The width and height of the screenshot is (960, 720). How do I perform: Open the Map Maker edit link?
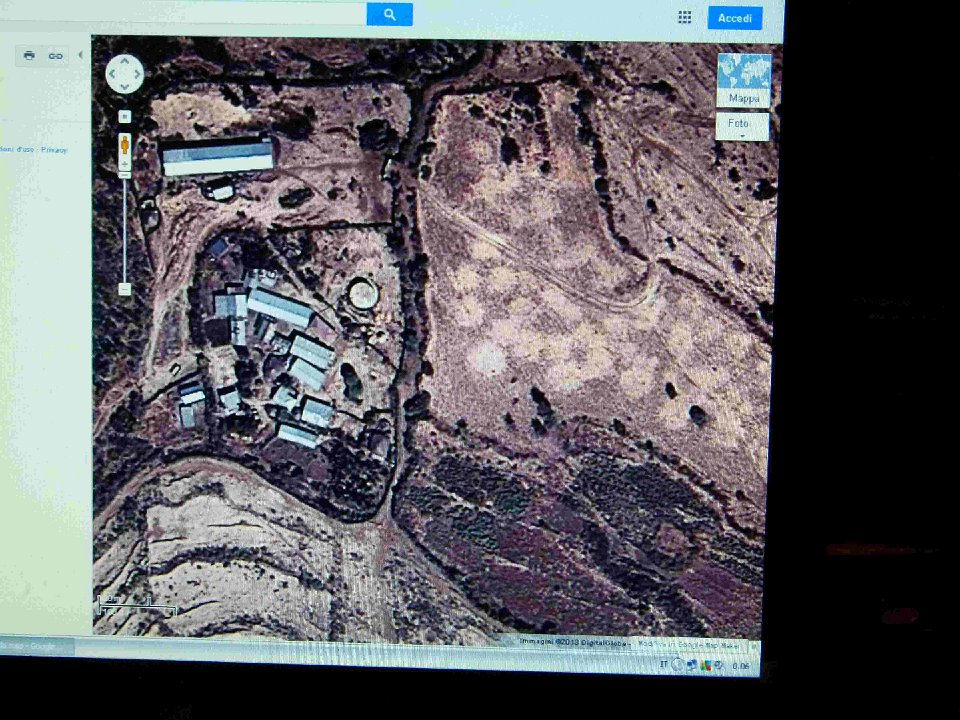point(688,645)
